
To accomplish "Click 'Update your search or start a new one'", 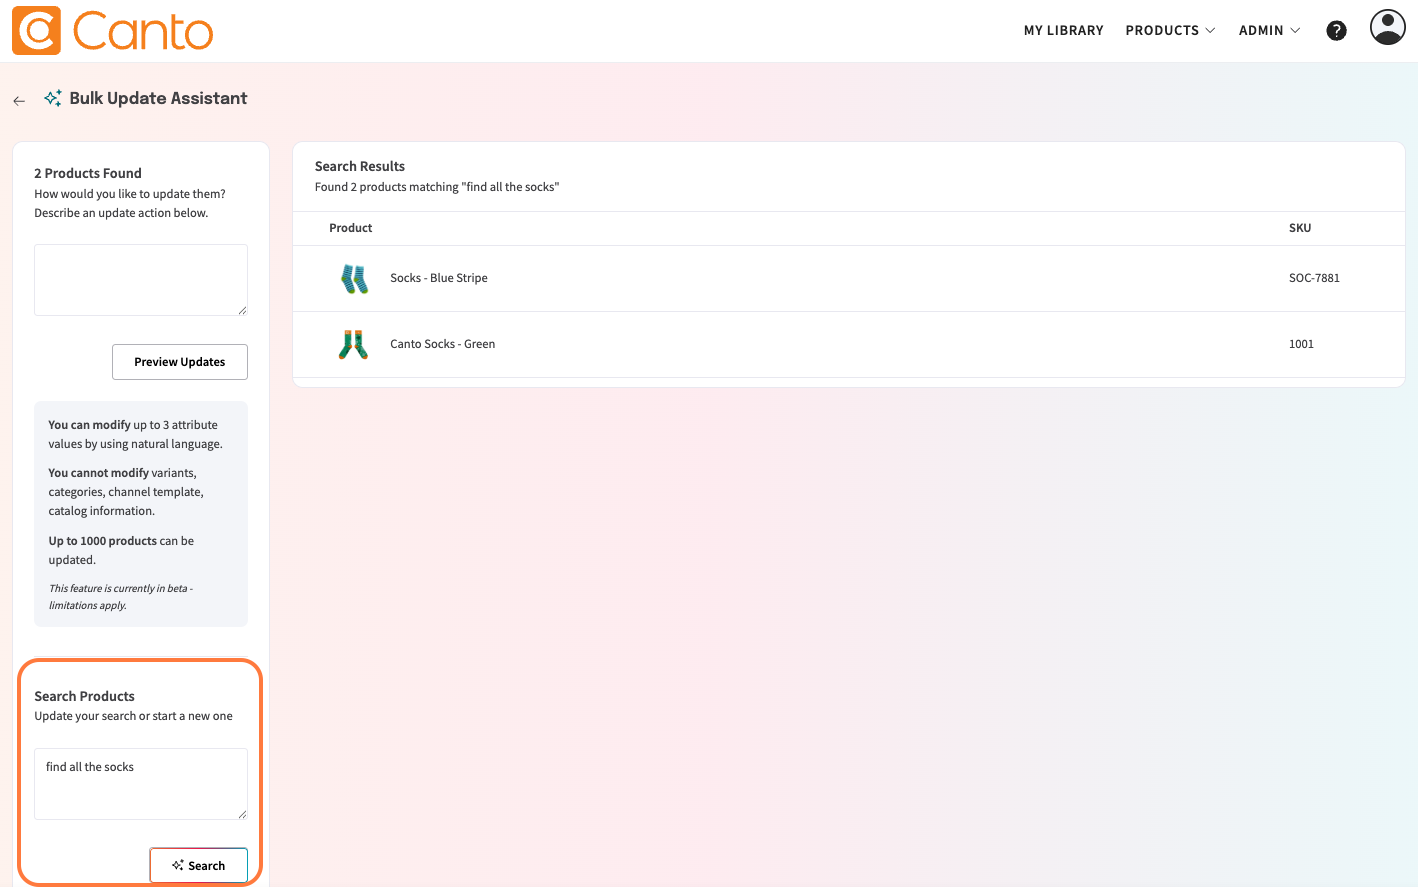I will pyautogui.click(x=133, y=716).
